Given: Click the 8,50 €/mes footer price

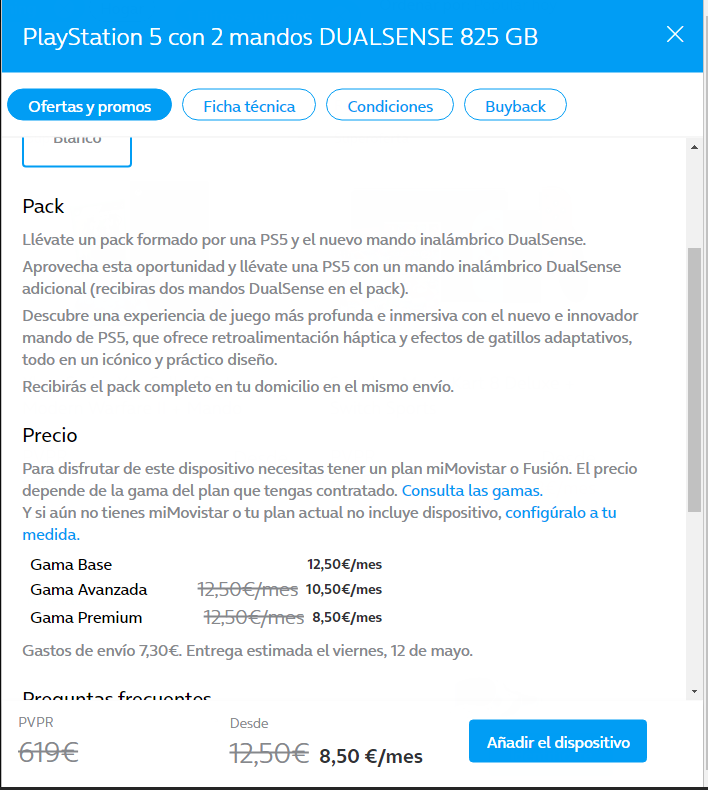Looking at the screenshot, I should [371, 757].
